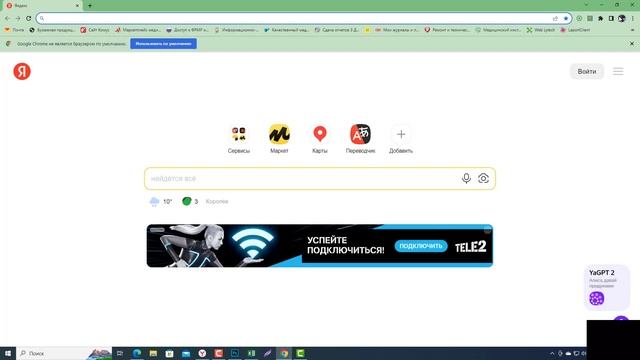Switch to Chrome on the taskbar
Screen dimensions: 640x360
pos(284,353)
